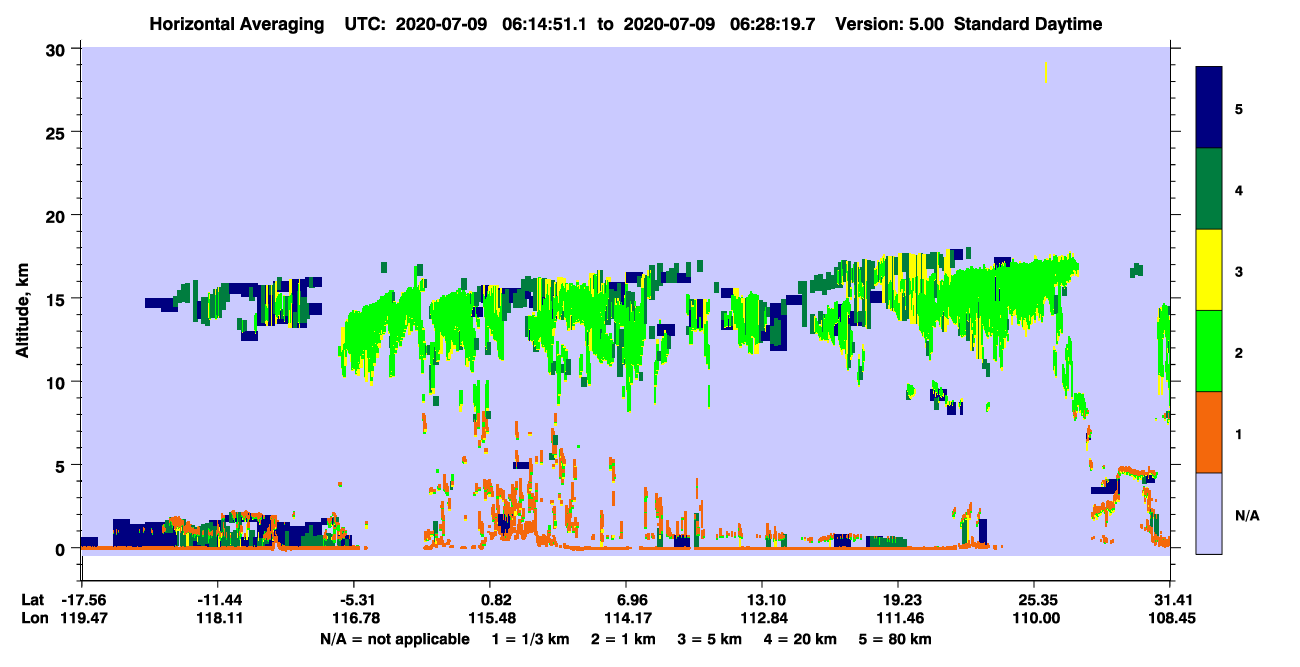
Task: Click the colorbar label "2"
Action: tap(1239, 352)
